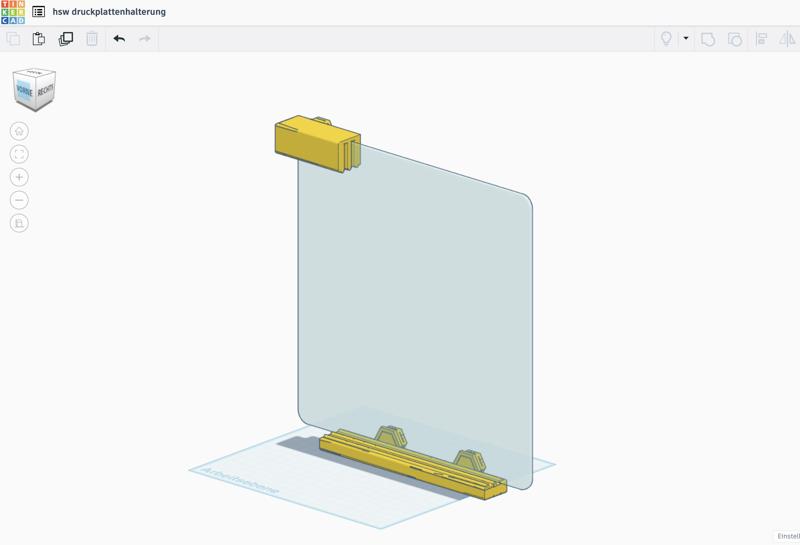Viewport: 800px width, 545px height.
Task: Click the RECHTS face of view cube
Action: pyautogui.click(x=45, y=91)
